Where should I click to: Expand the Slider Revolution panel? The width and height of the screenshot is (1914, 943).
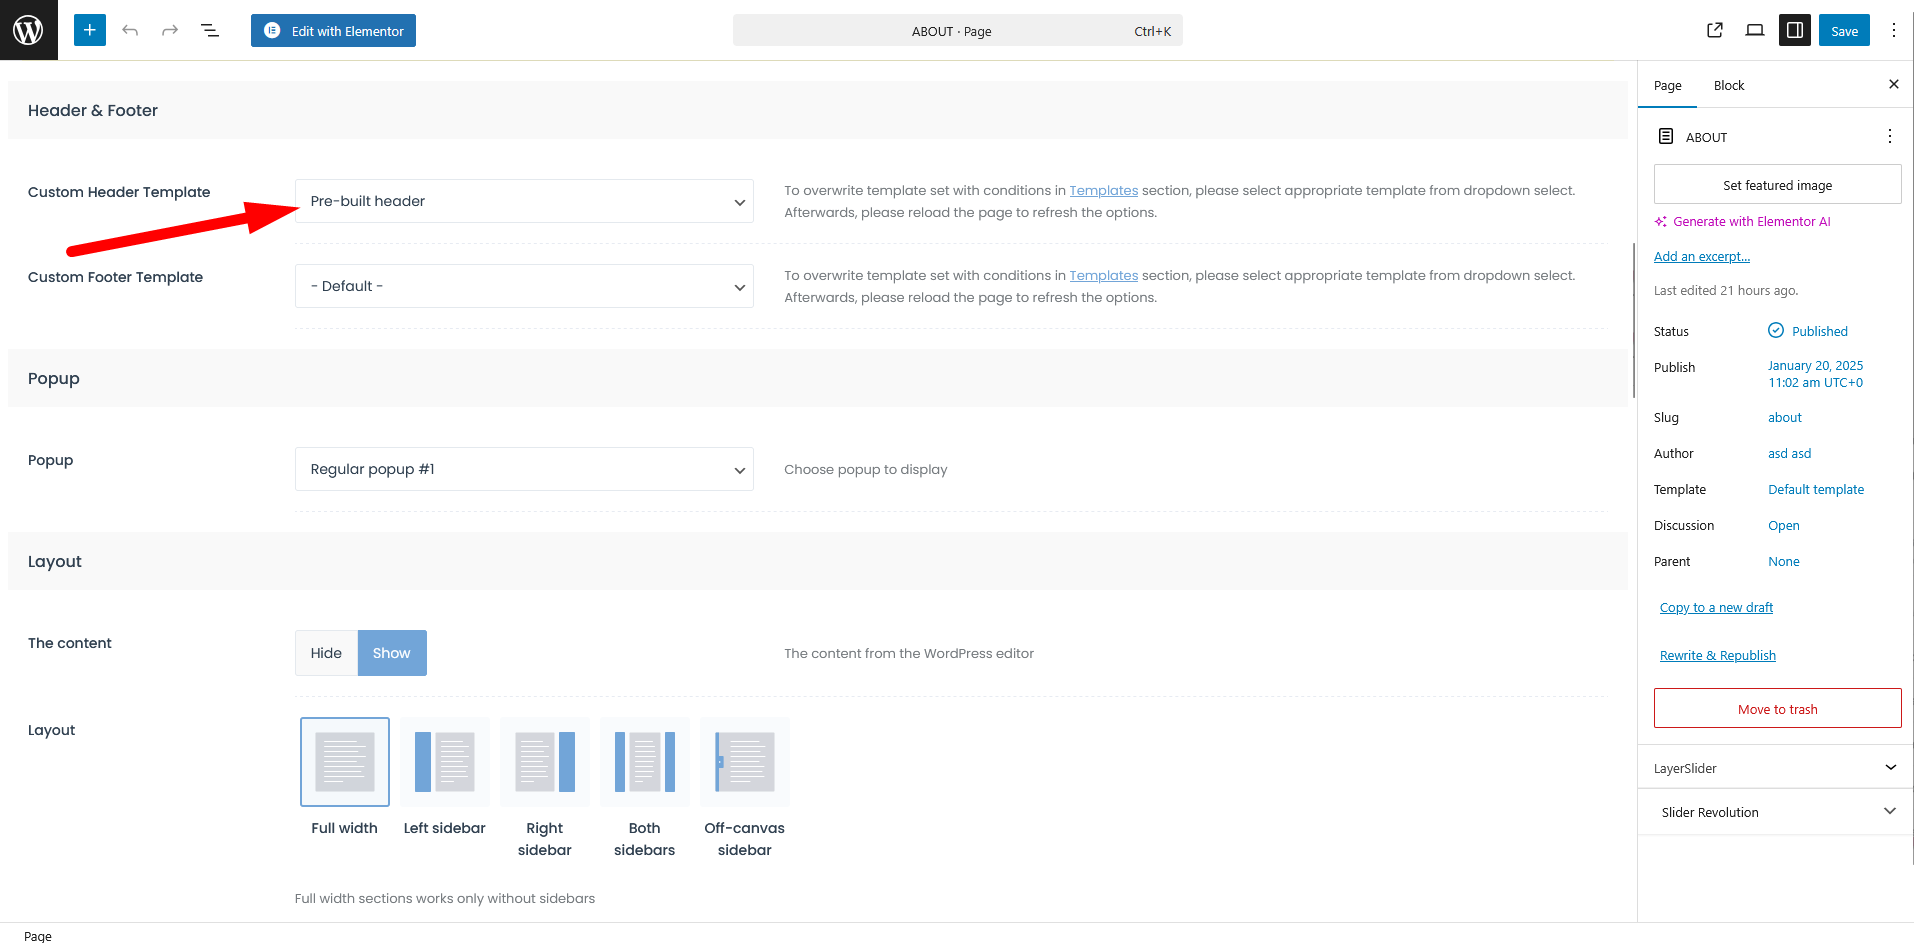pyautogui.click(x=1776, y=812)
